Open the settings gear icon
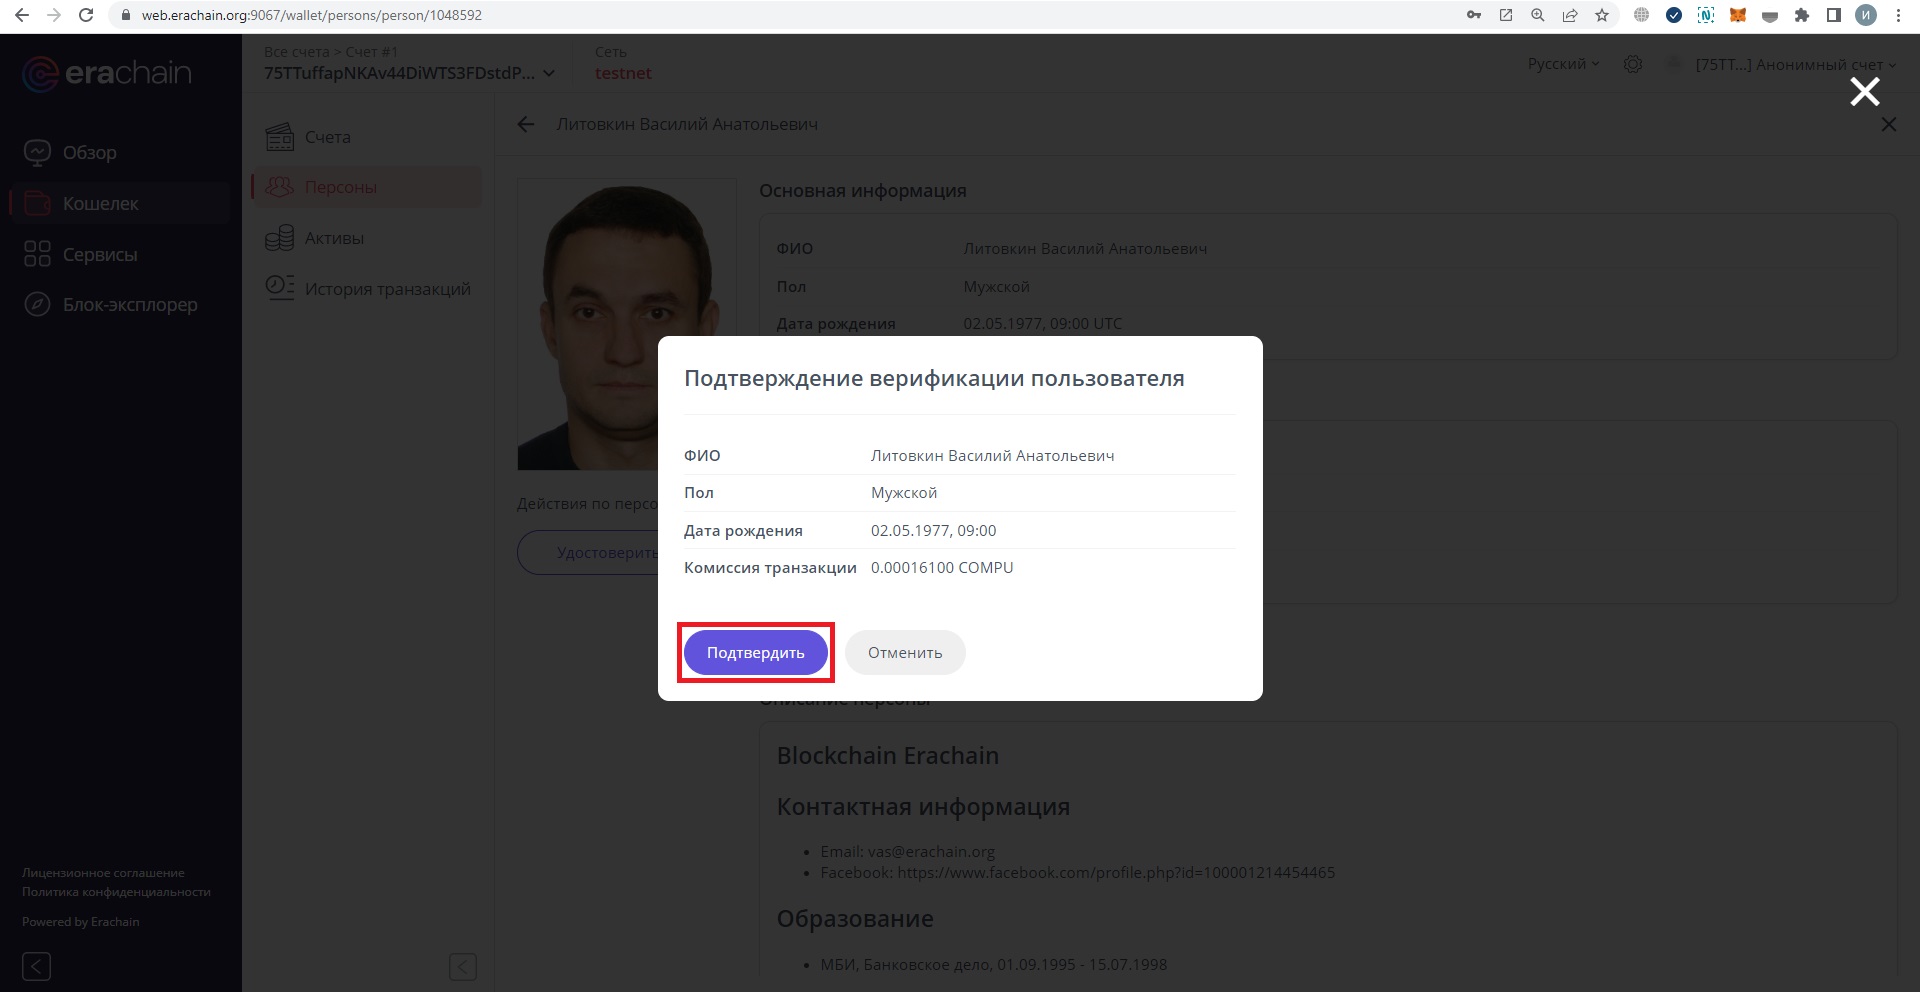 [x=1633, y=63]
